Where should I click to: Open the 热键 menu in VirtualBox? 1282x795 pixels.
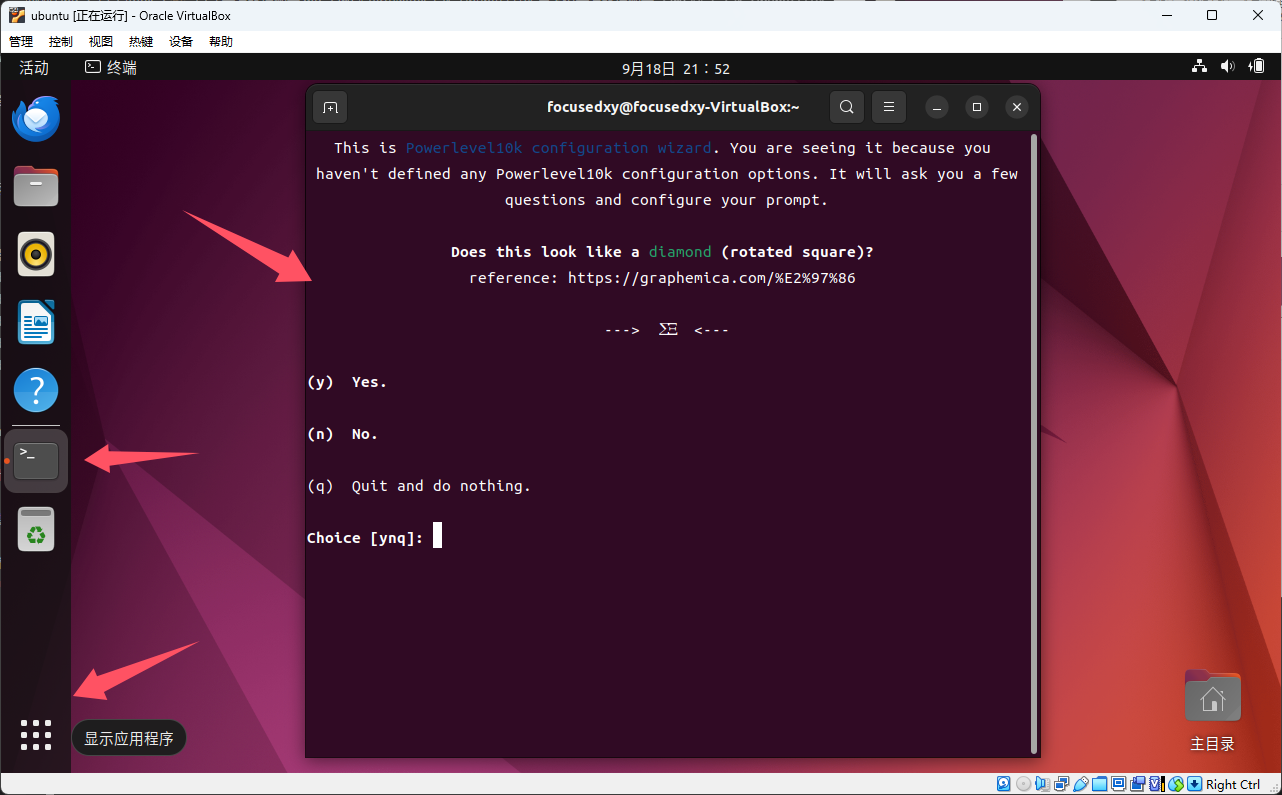[x=141, y=41]
